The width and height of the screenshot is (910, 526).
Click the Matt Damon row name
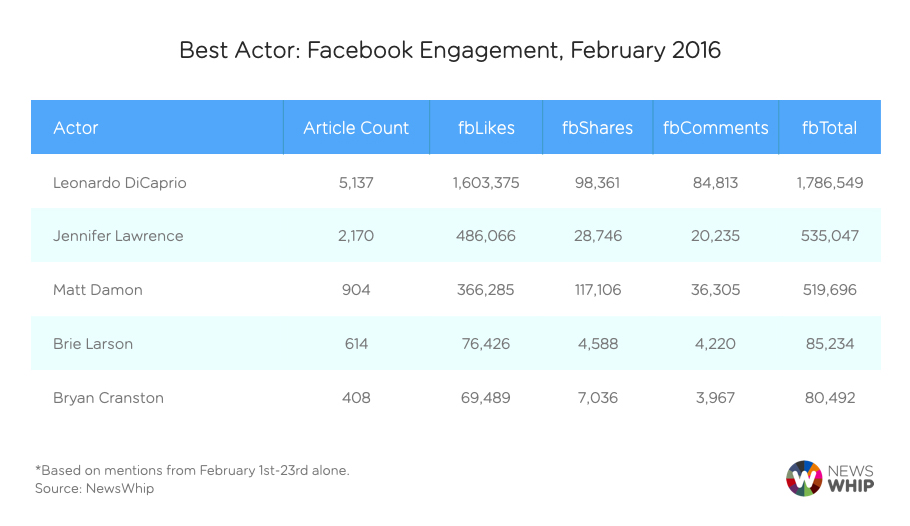(98, 290)
